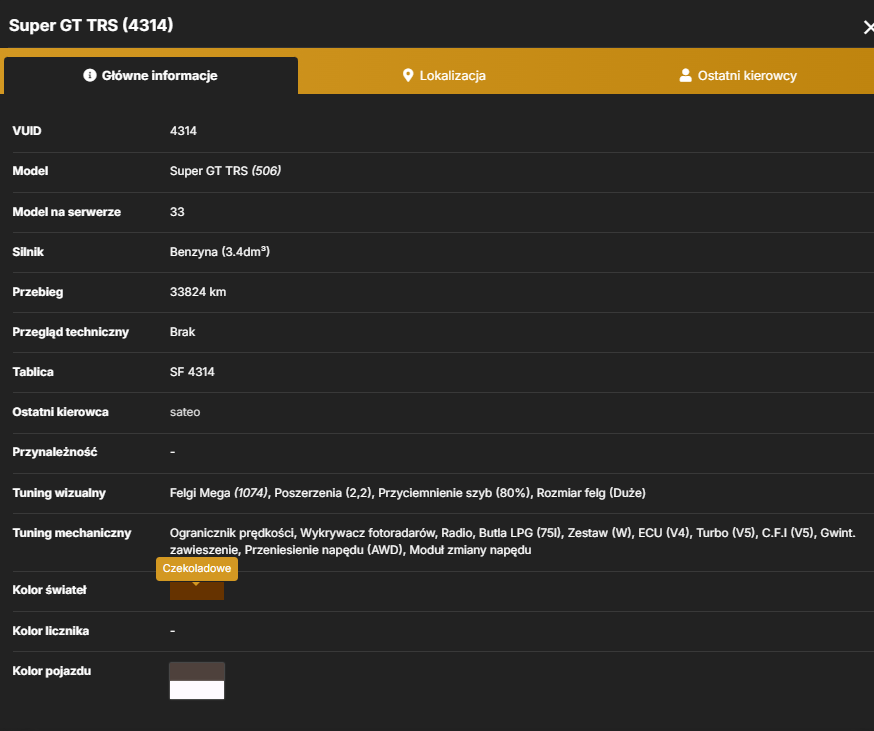Click the Czekoladowe tooltip label
This screenshot has width=874, height=731.
tap(197, 568)
